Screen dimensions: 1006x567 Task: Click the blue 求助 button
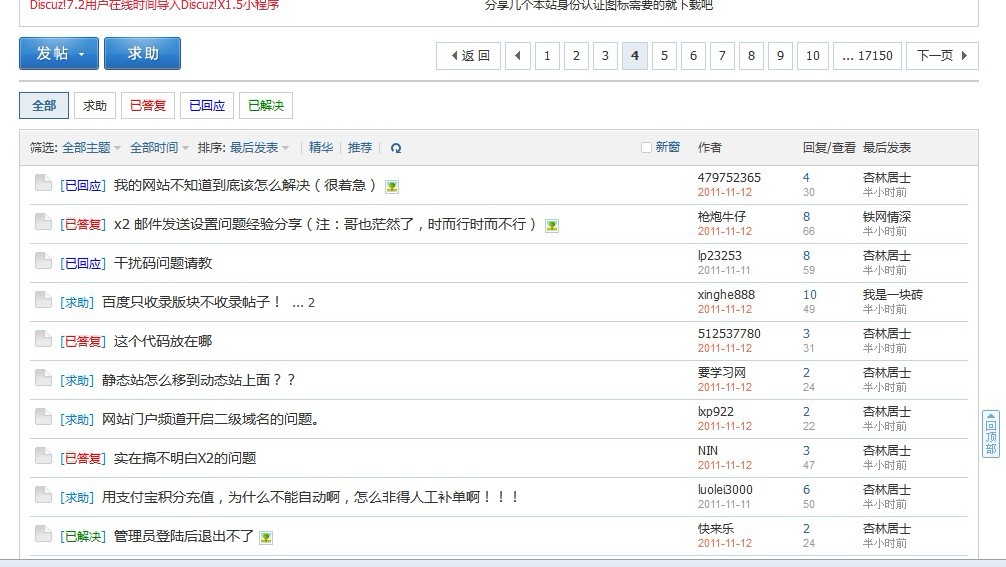pyautogui.click(x=142, y=53)
